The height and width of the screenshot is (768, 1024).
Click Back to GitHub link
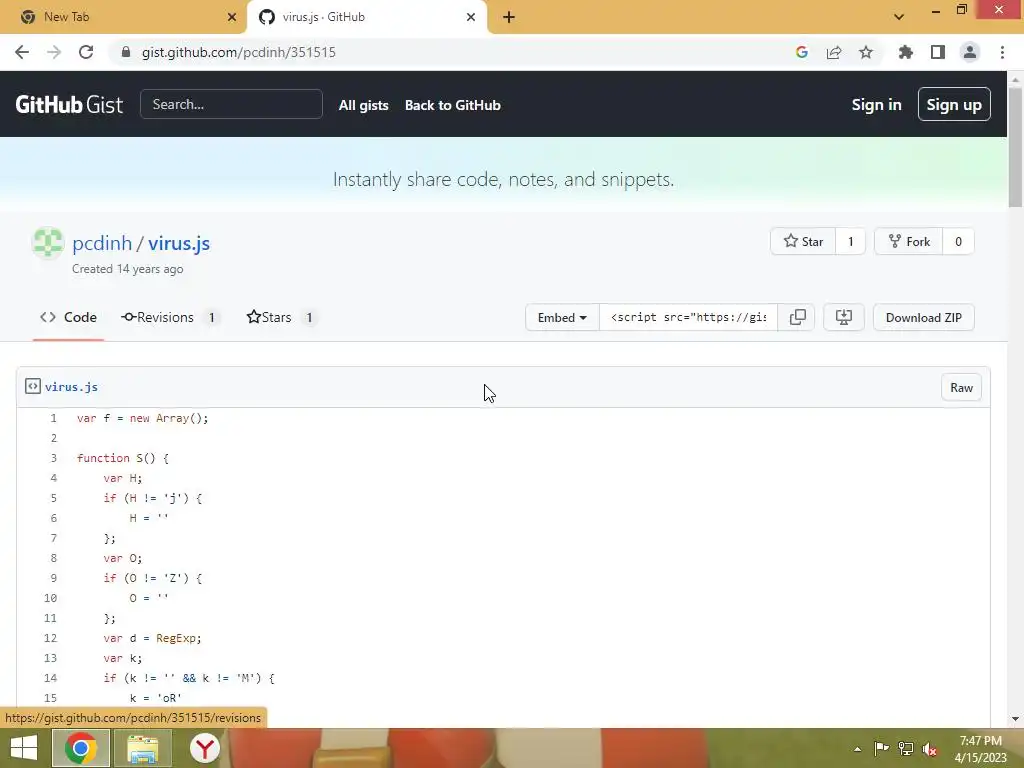[x=453, y=105]
